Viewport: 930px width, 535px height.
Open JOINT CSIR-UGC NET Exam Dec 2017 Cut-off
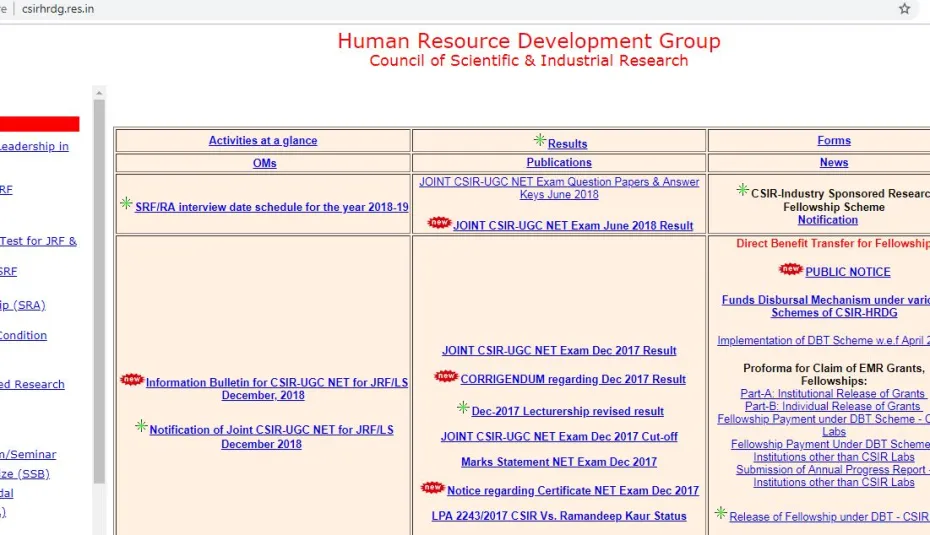(559, 437)
